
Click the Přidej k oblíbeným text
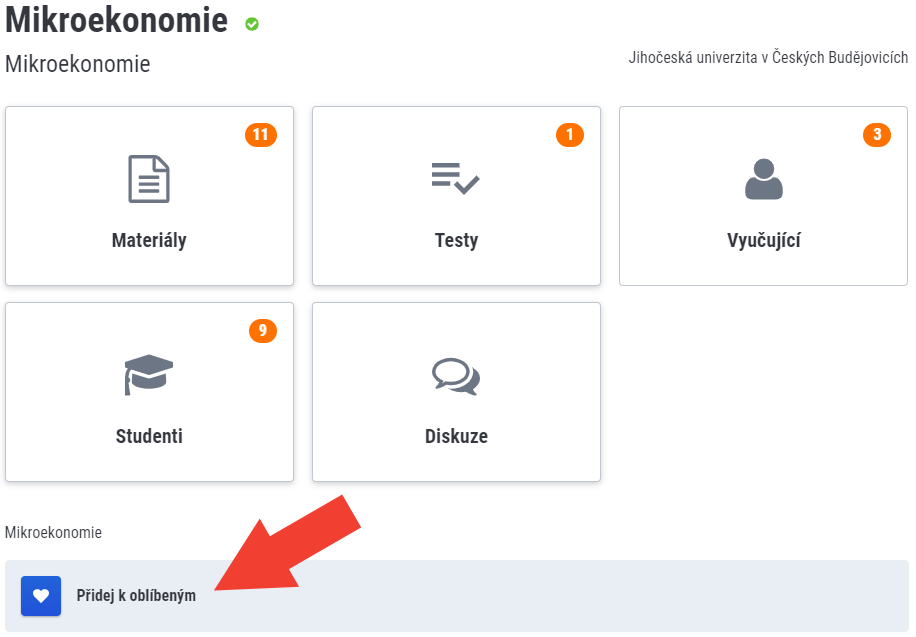136,596
